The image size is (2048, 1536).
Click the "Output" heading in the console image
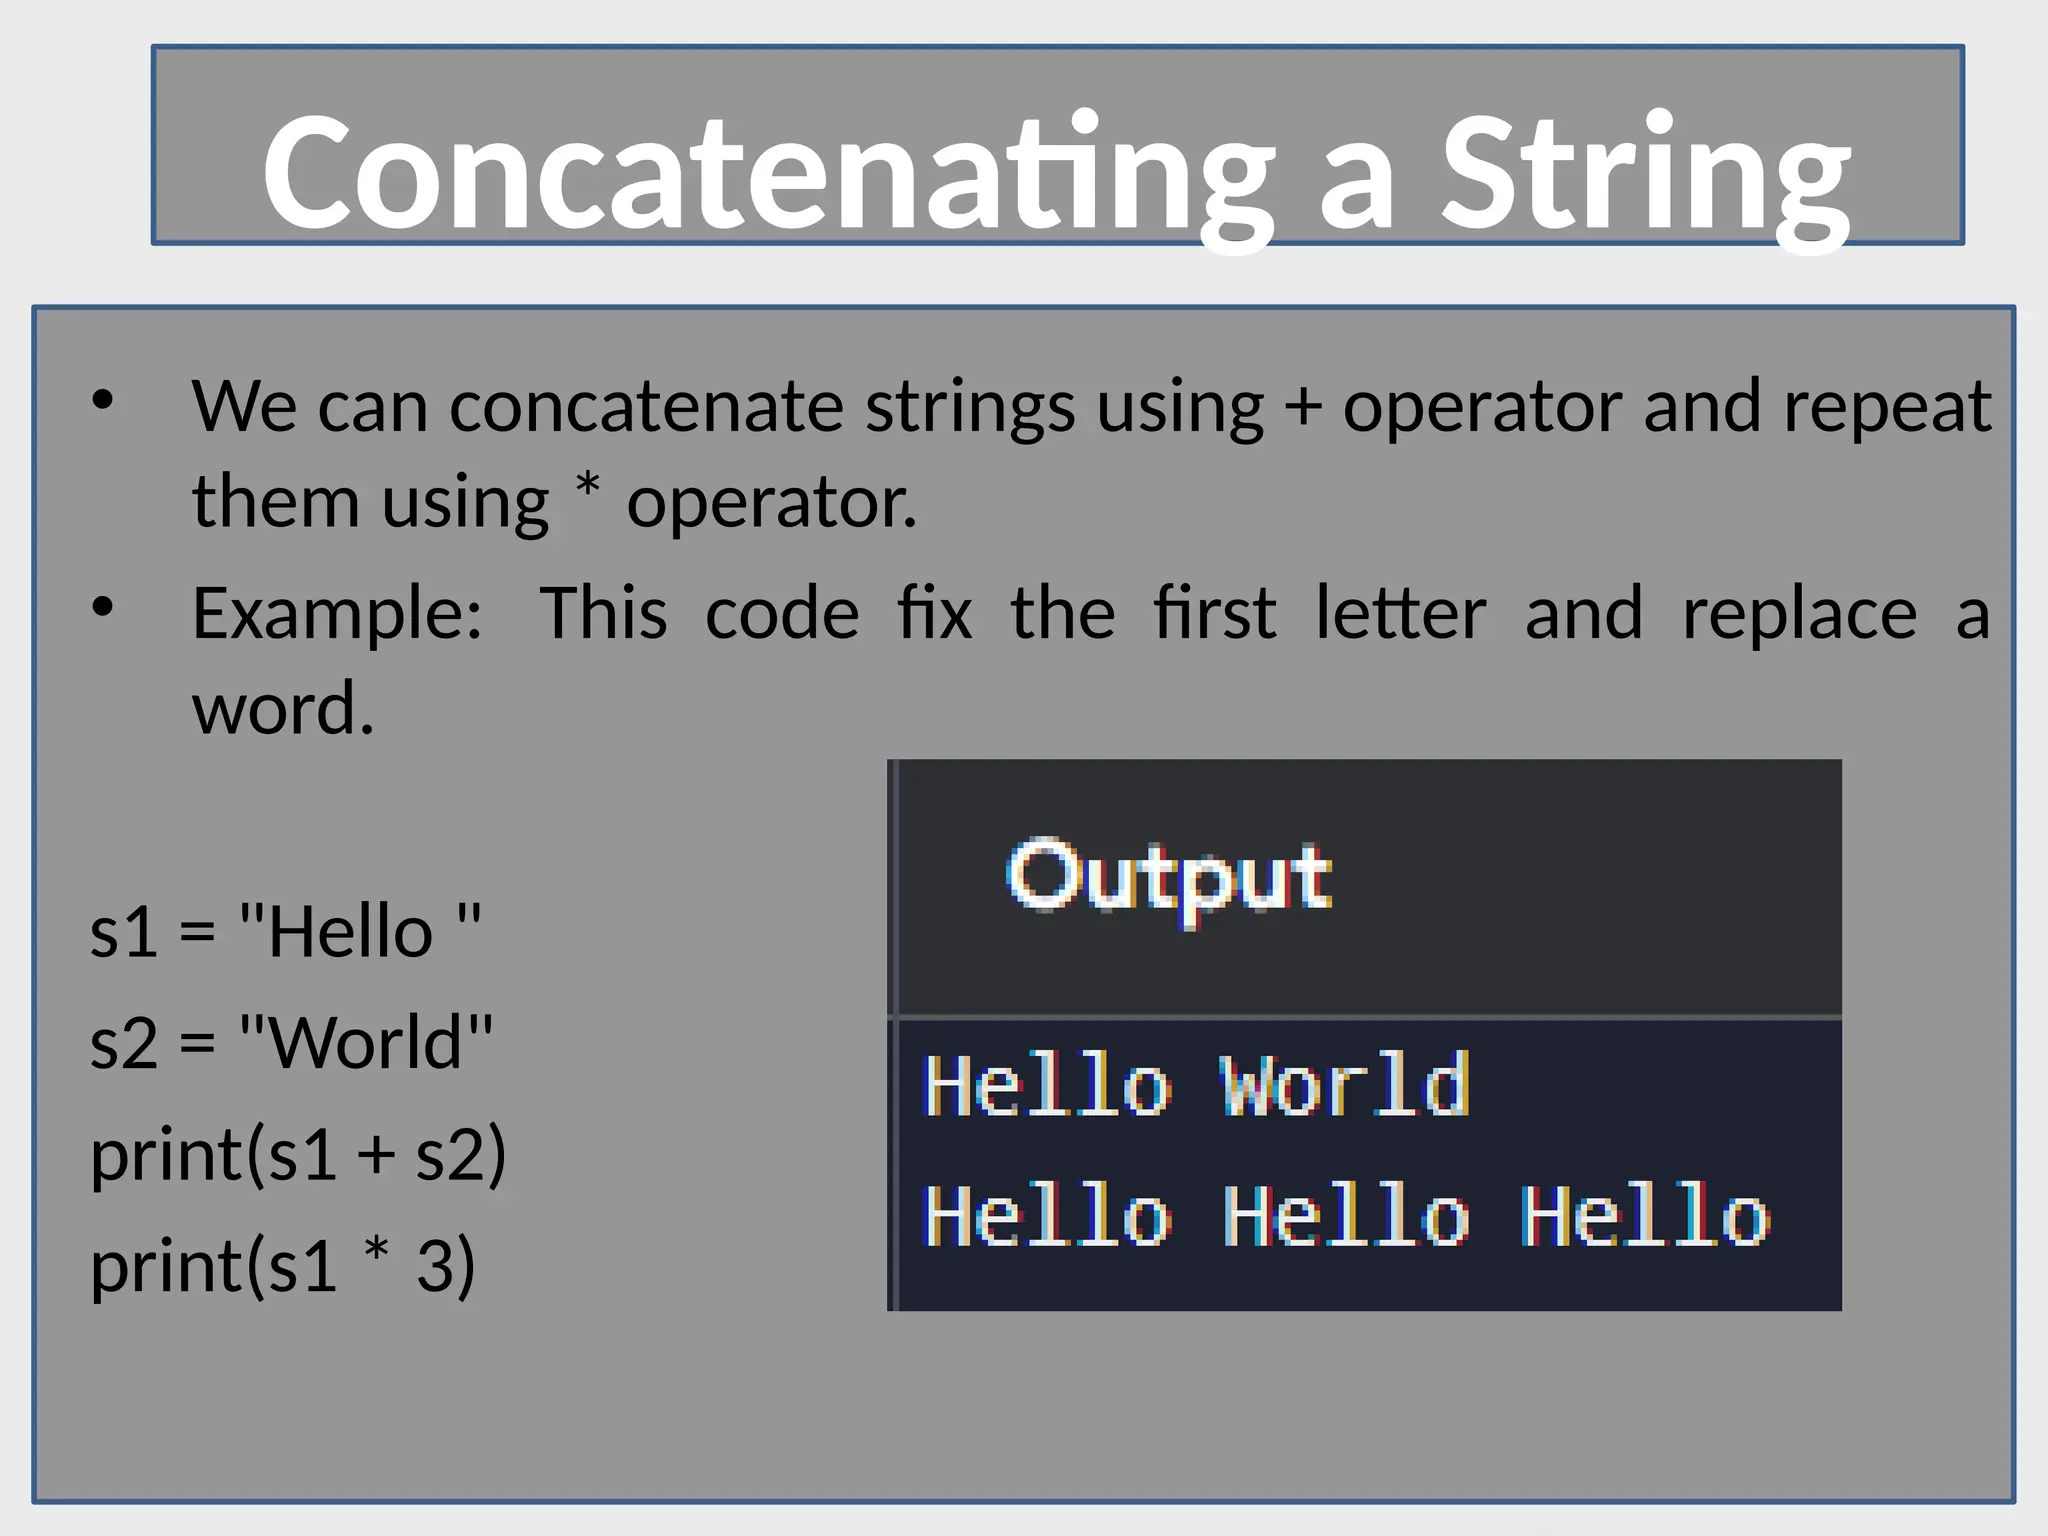[x=1168, y=878]
